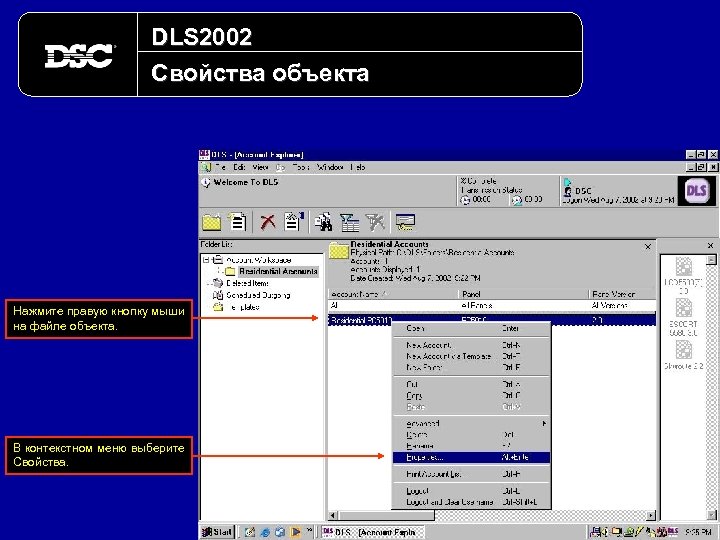The width and height of the screenshot is (720, 540).
Task: Sort by the Account Name column header
Action: (393, 294)
